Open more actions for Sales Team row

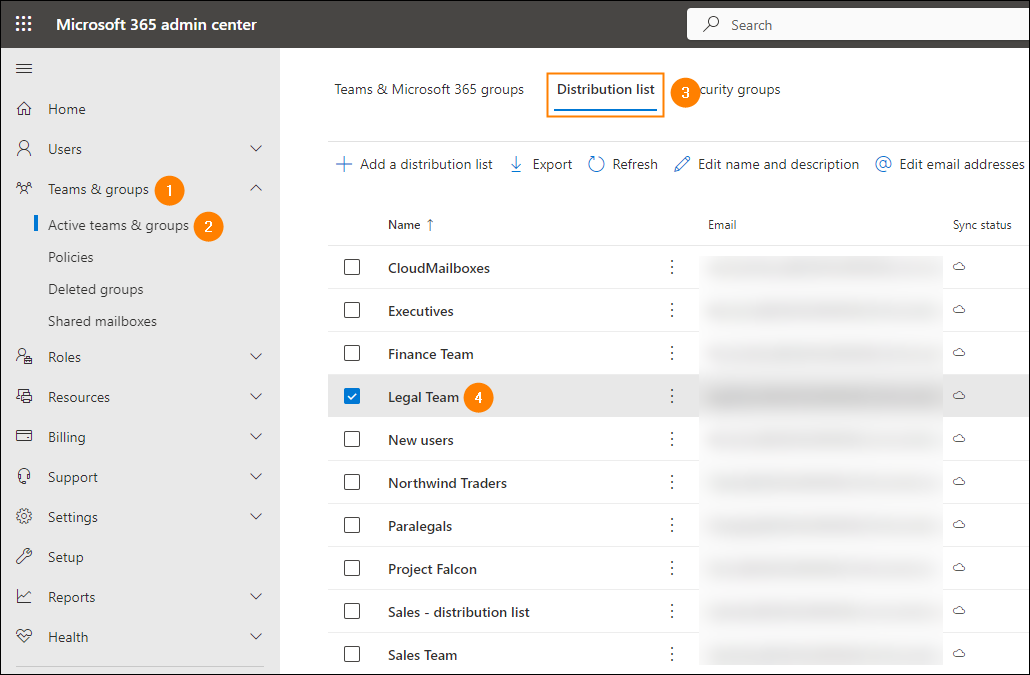pyautogui.click(x=671, y=654)
